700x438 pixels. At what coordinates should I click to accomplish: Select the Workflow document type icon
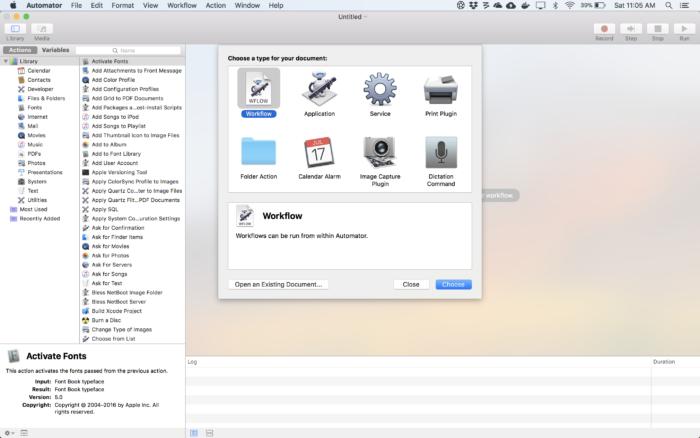258,88
